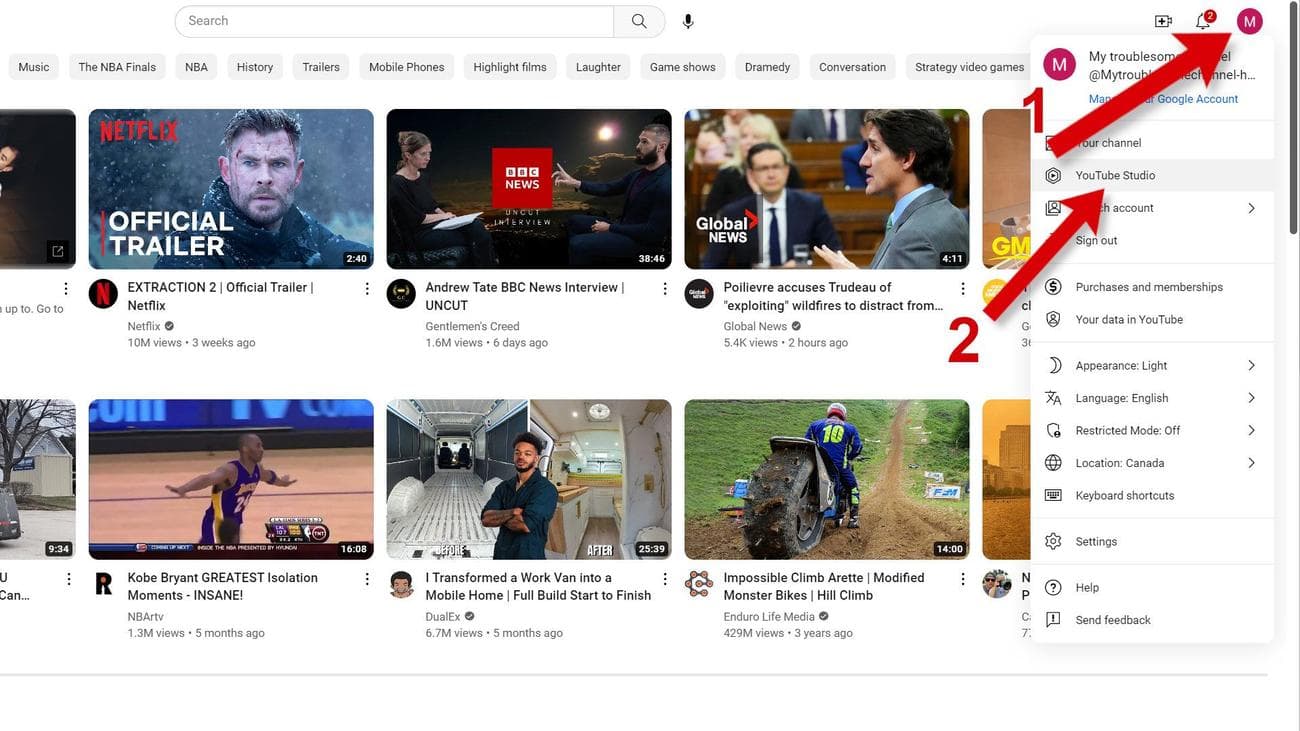
Task: Play the work van conversion thumbnail
Action: coord(529,479)
